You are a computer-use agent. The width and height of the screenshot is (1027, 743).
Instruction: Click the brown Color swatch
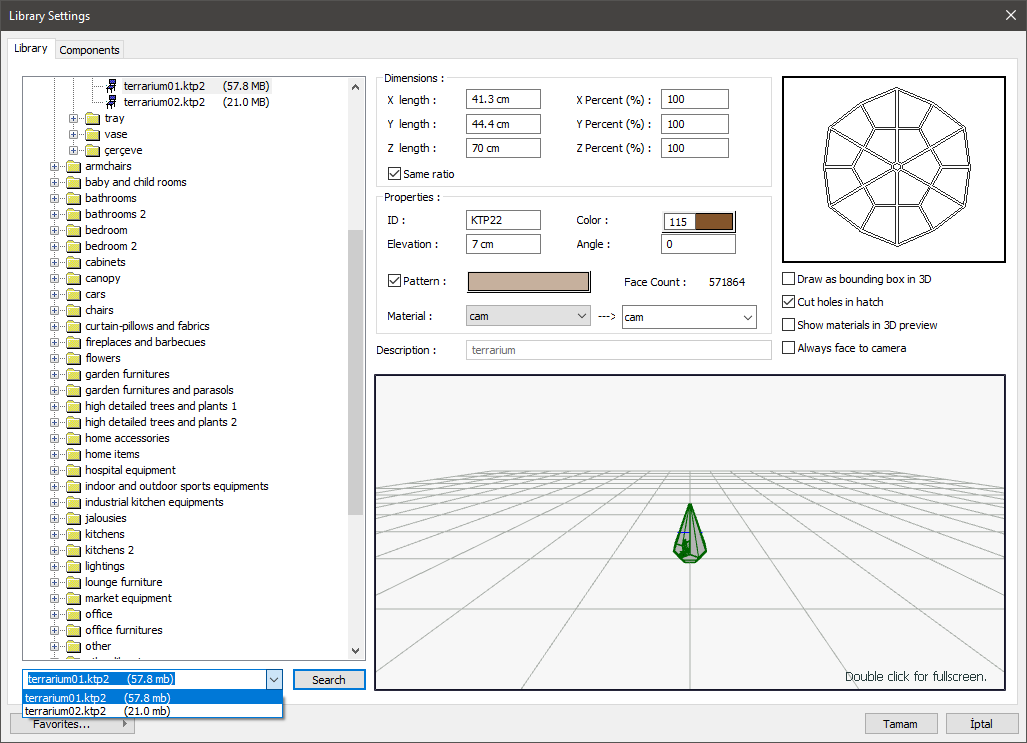713,222
